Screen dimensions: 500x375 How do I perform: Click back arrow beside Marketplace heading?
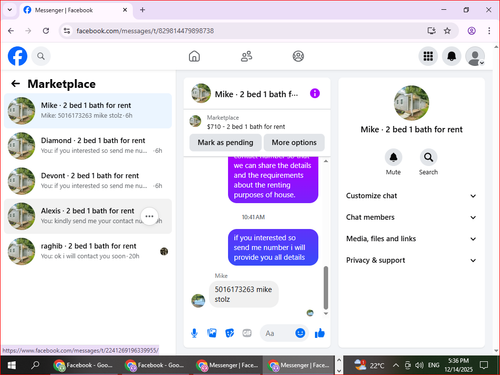click(16, 84)
